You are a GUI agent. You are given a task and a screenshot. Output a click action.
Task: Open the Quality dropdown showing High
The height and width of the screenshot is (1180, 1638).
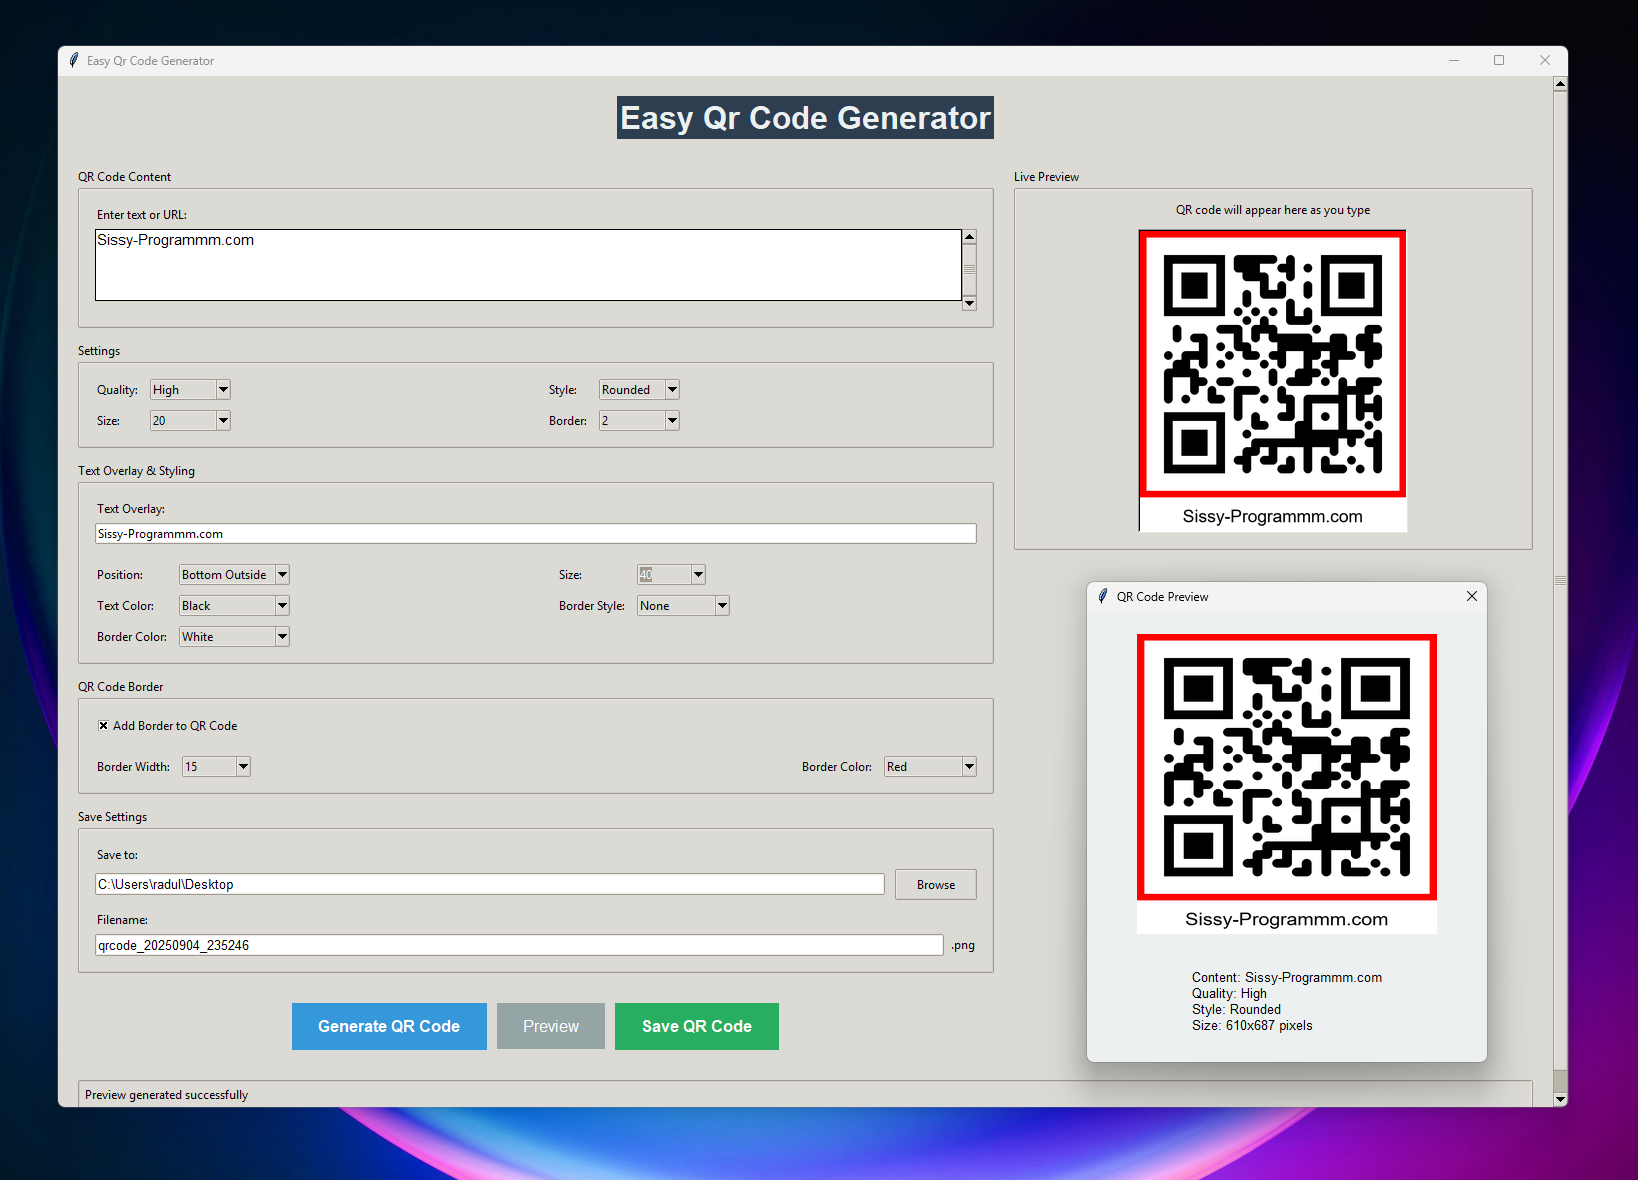tap(223, 390)
